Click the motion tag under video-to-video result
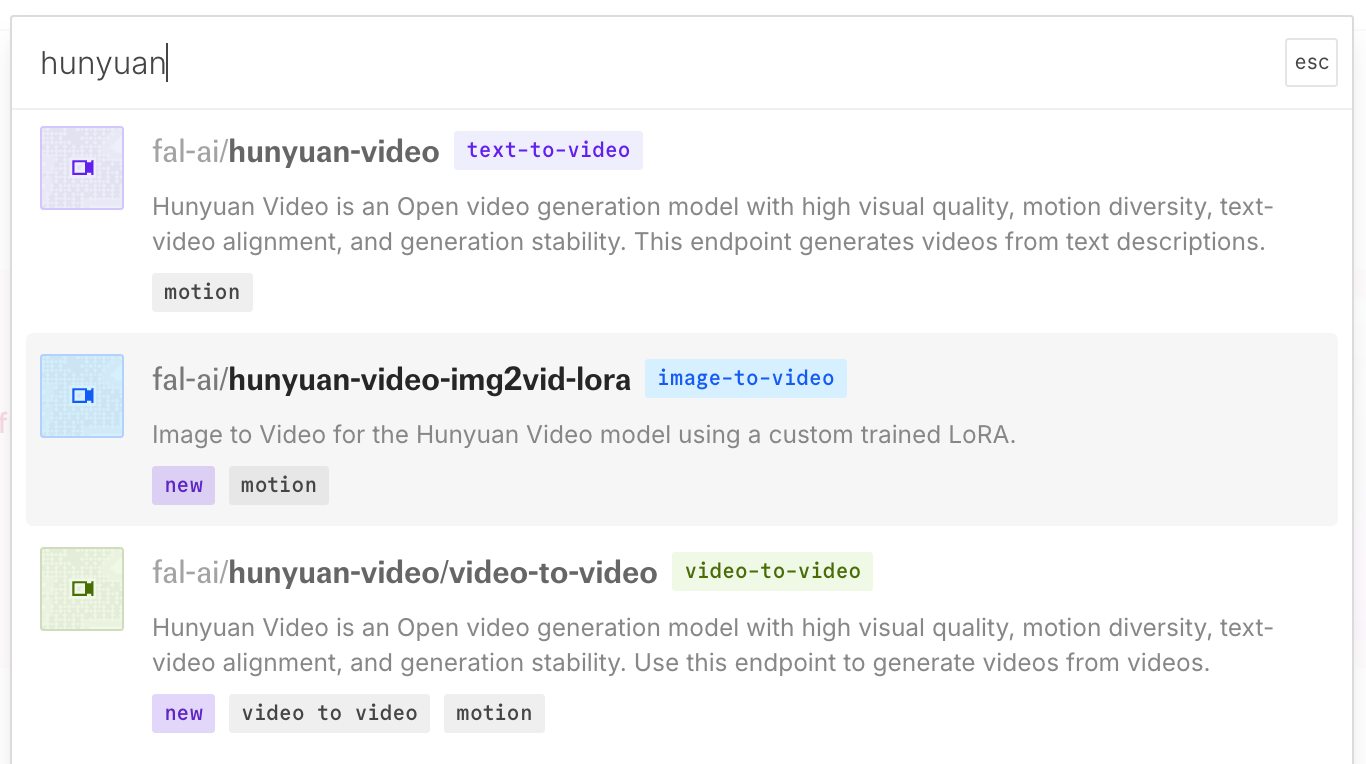The width and height of the screenshot is (1366, 764). (x=494, y=713)
